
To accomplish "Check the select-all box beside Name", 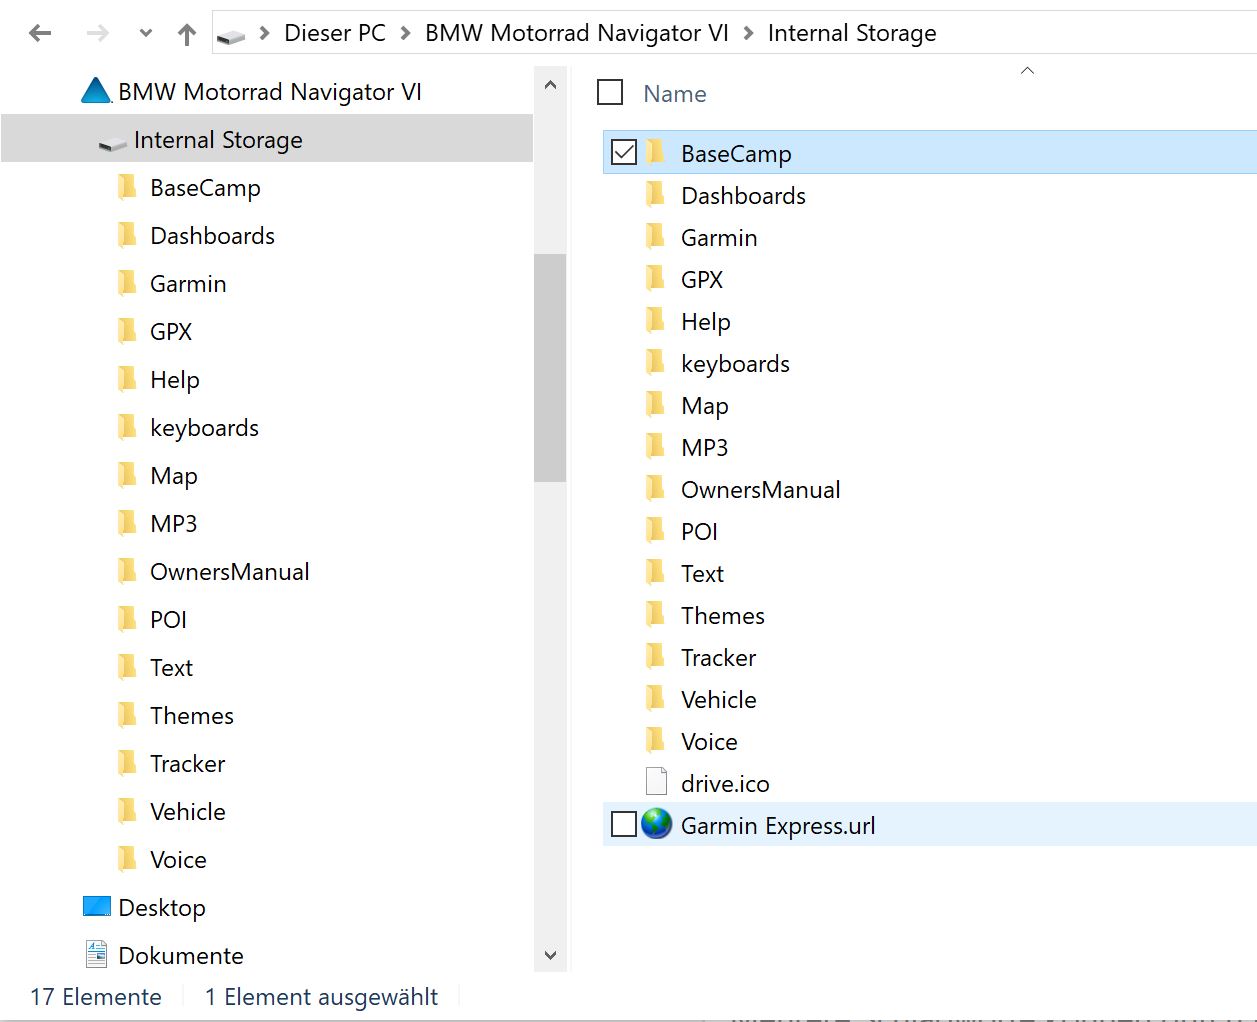I will tap(610, 93).
